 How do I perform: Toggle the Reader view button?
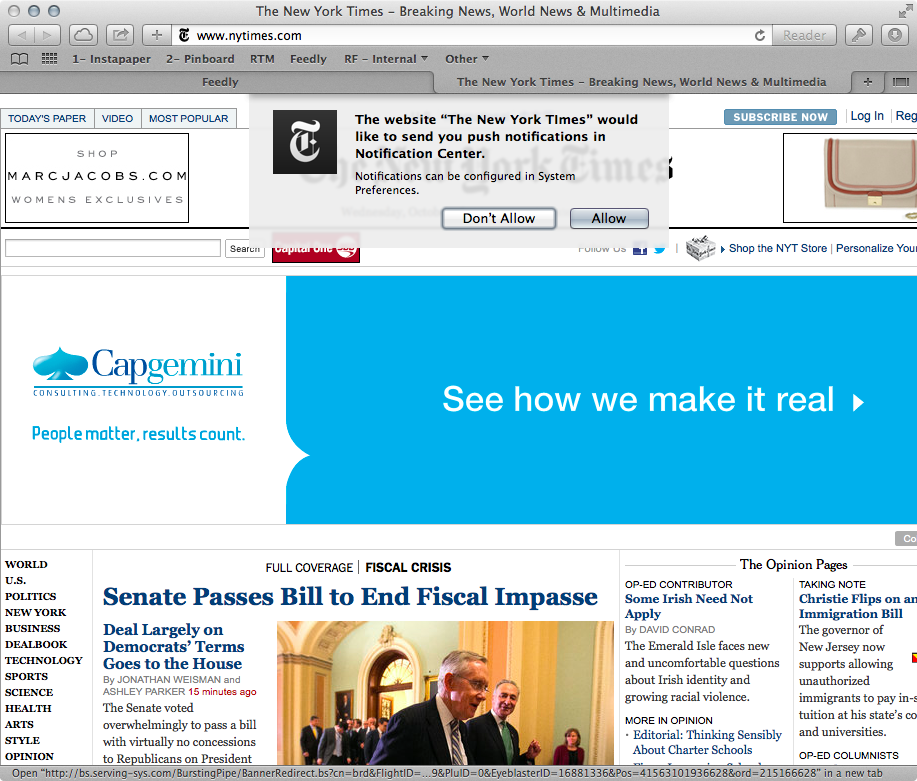(804, 35)
